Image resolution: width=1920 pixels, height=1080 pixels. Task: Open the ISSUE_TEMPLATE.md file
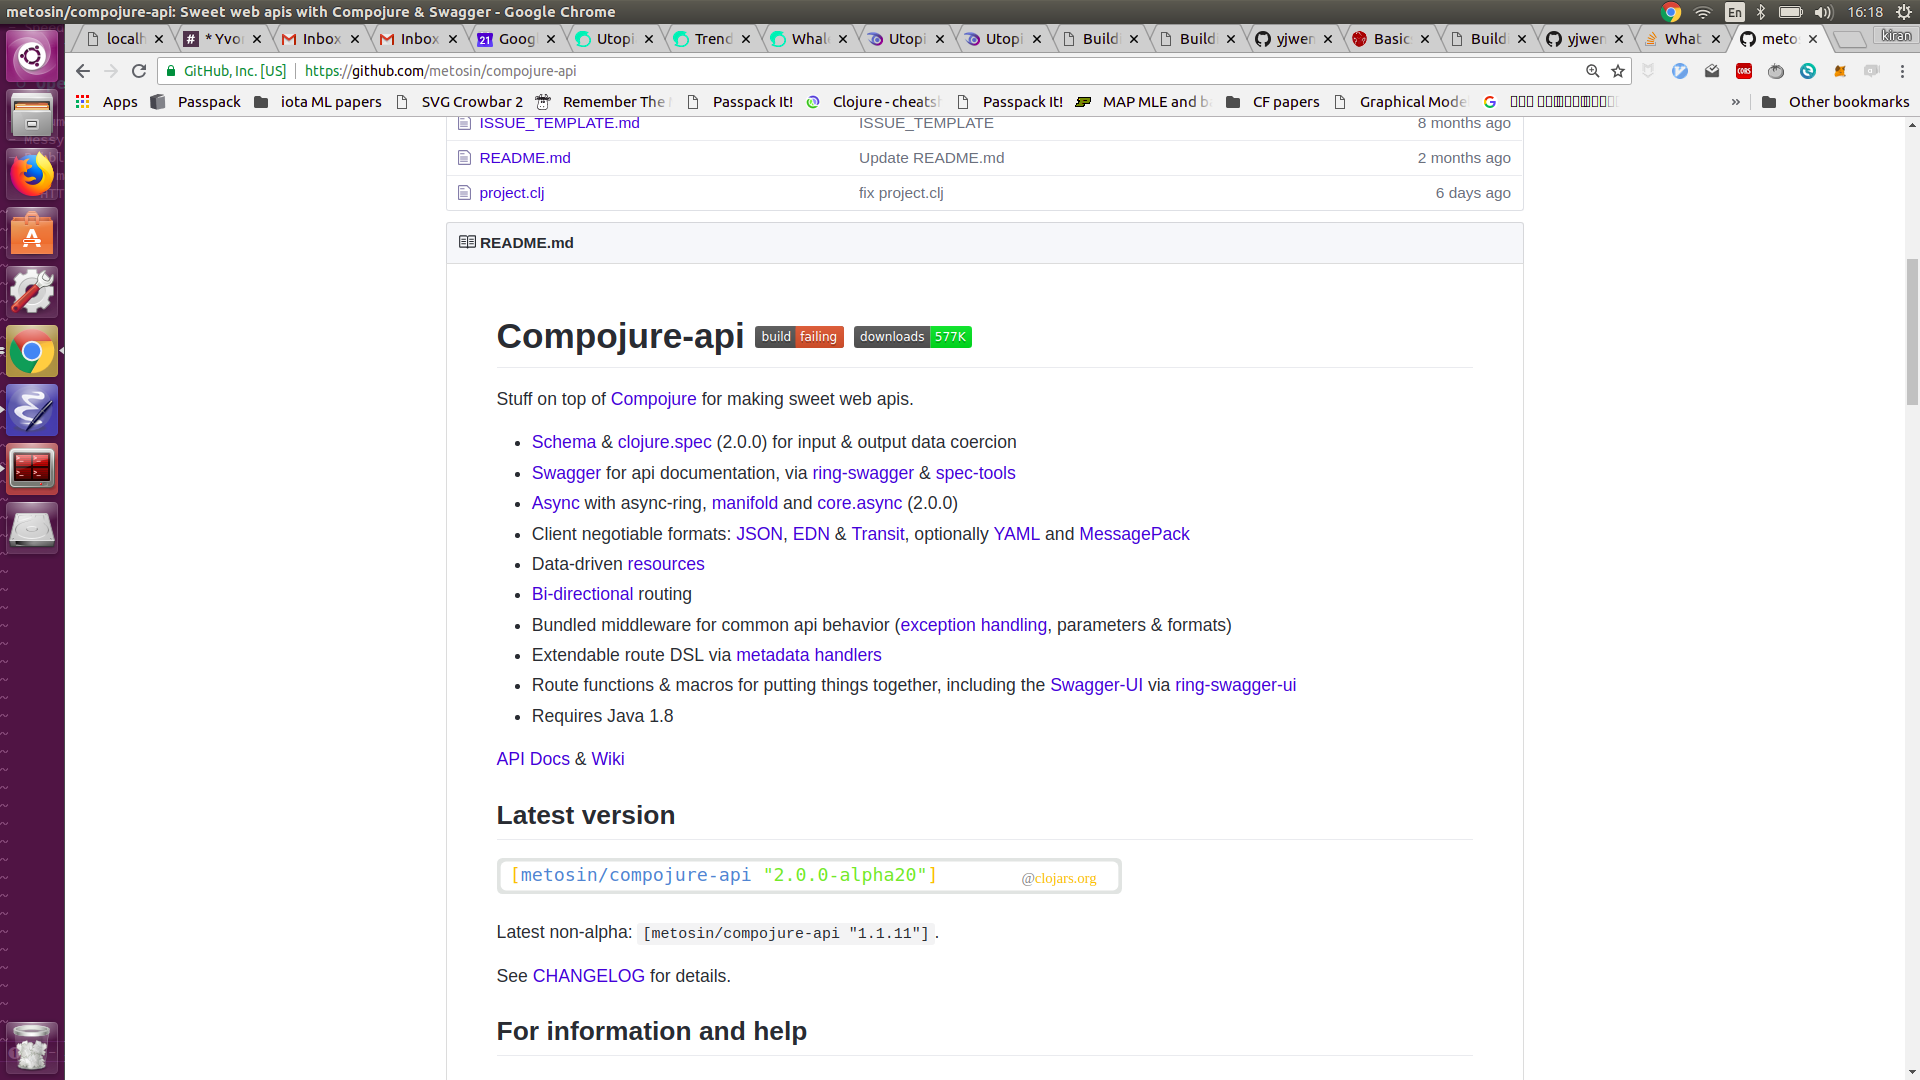tap(559, 123)
